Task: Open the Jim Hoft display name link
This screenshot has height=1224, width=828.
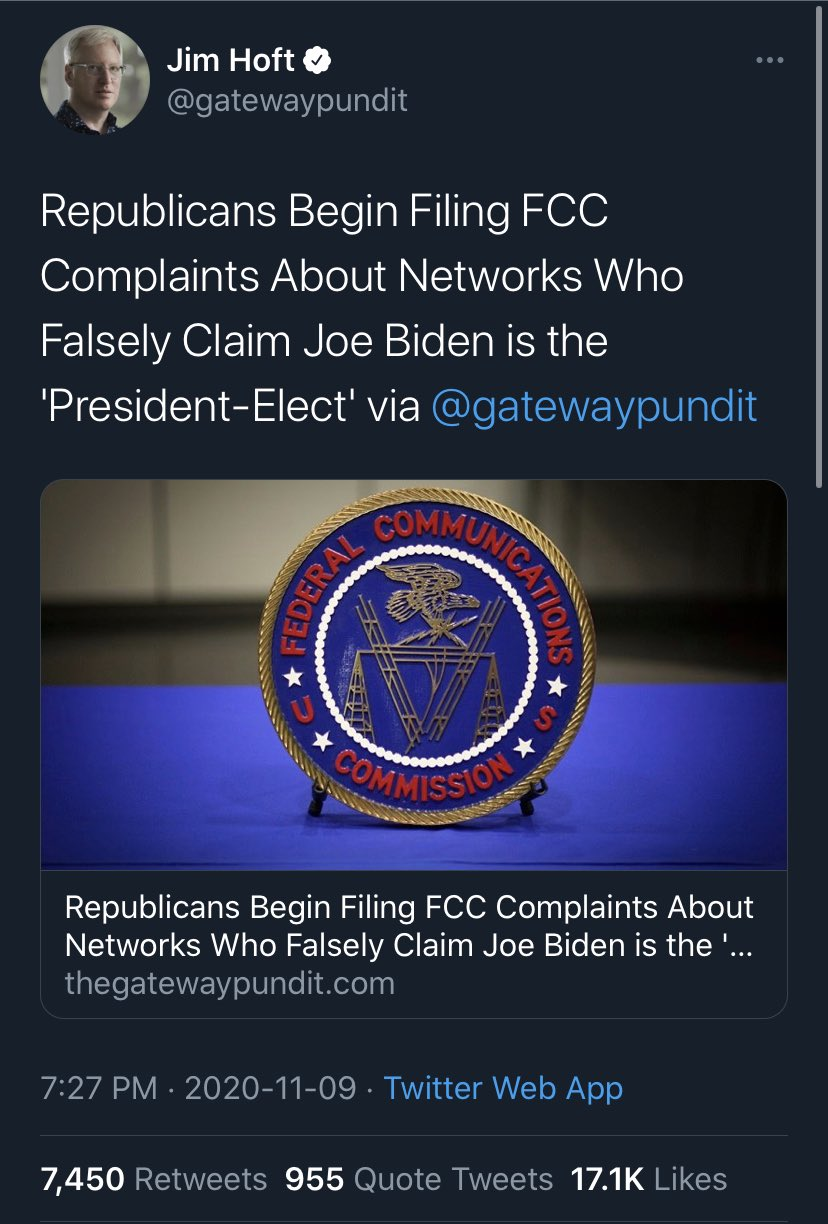Action: click(230, 61)
